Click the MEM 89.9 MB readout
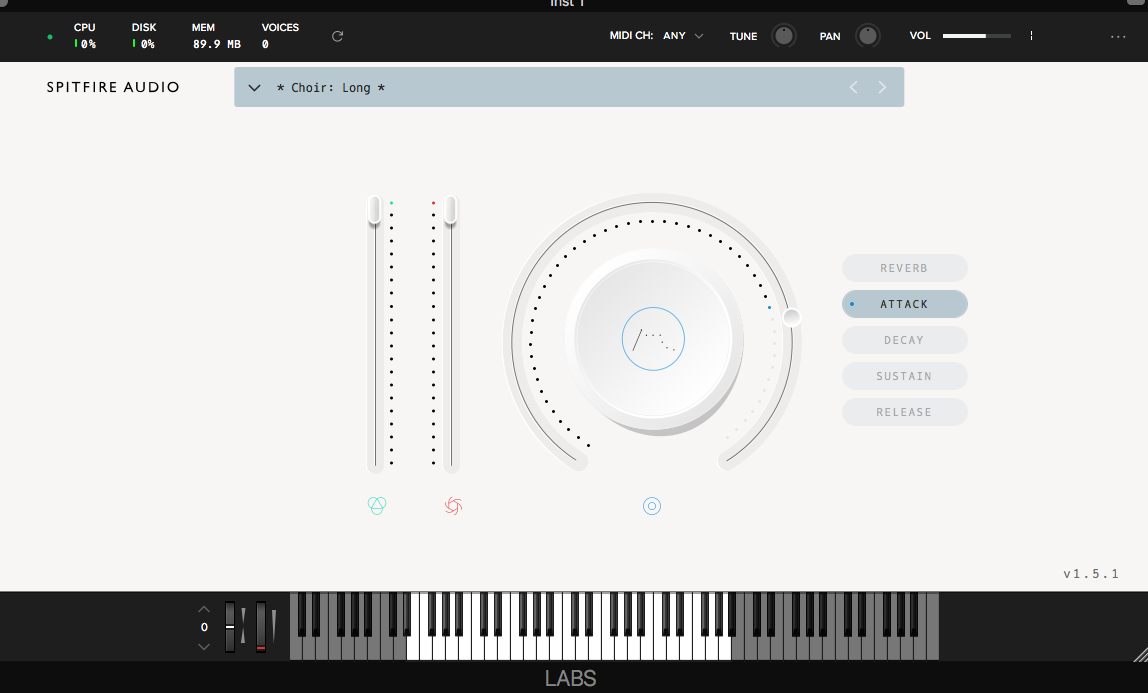 click(x=216, y=36)
